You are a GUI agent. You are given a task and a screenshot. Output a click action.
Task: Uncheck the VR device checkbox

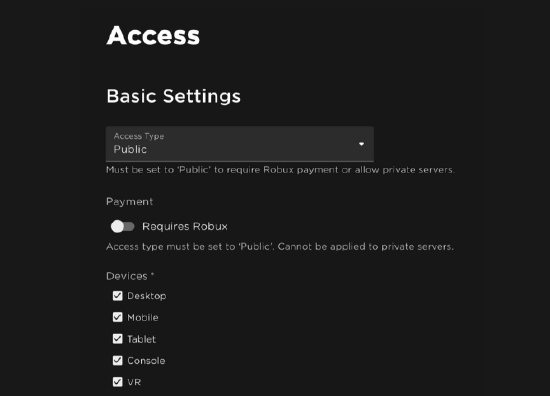click(118, 382)
